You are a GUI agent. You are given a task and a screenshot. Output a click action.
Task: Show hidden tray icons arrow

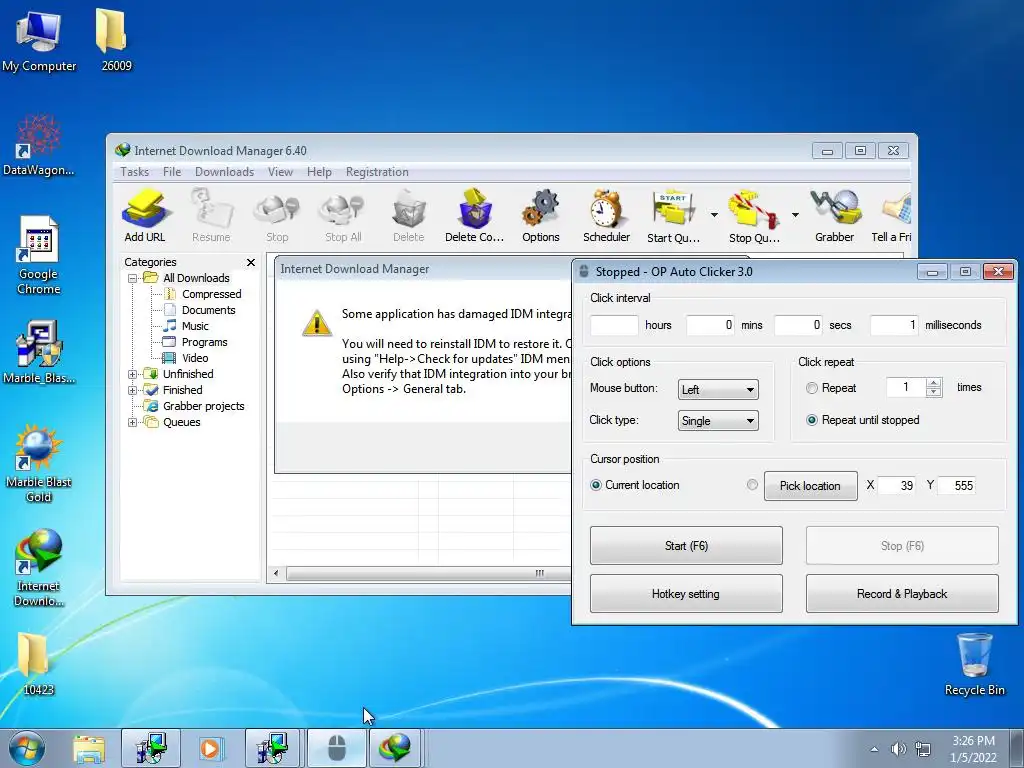coord(874,750)
